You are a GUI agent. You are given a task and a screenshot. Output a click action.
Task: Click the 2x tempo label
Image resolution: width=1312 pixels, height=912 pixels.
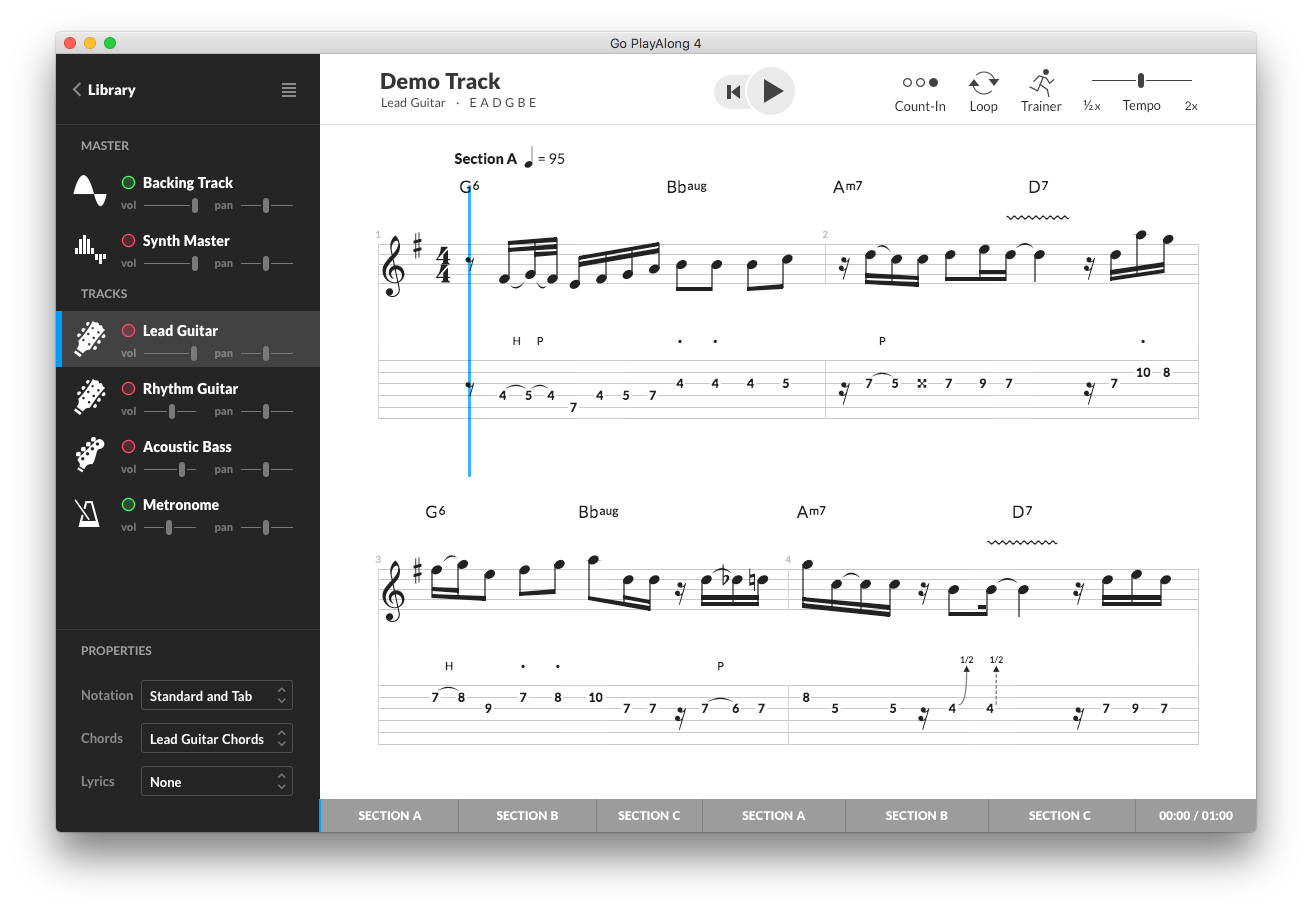tap(1191, 106)
